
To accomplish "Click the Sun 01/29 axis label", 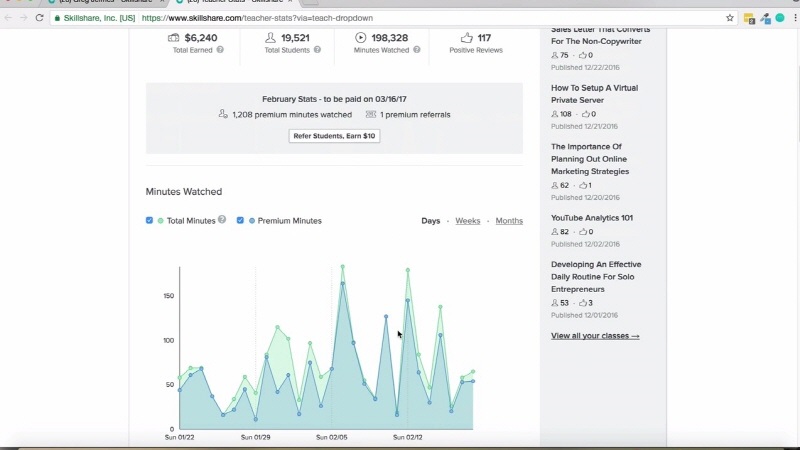I will pos(256,437).
